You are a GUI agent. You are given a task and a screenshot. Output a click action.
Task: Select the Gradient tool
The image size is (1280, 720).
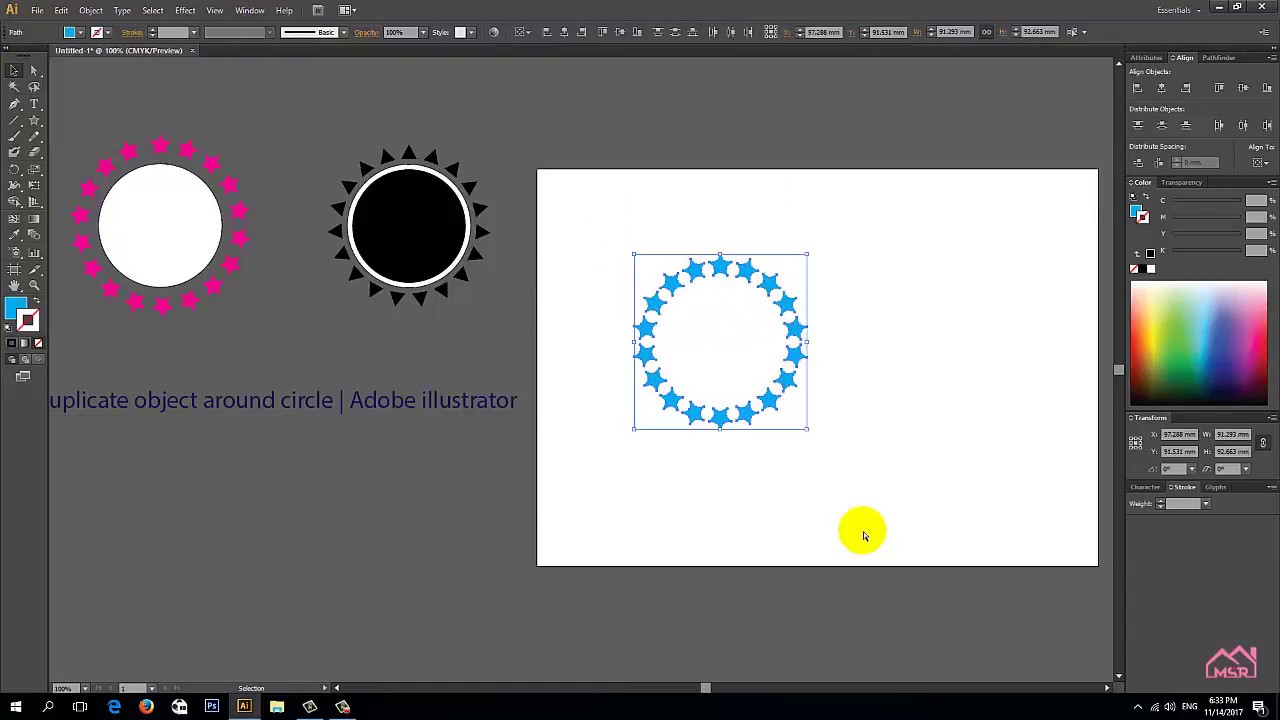click(34, 219)
